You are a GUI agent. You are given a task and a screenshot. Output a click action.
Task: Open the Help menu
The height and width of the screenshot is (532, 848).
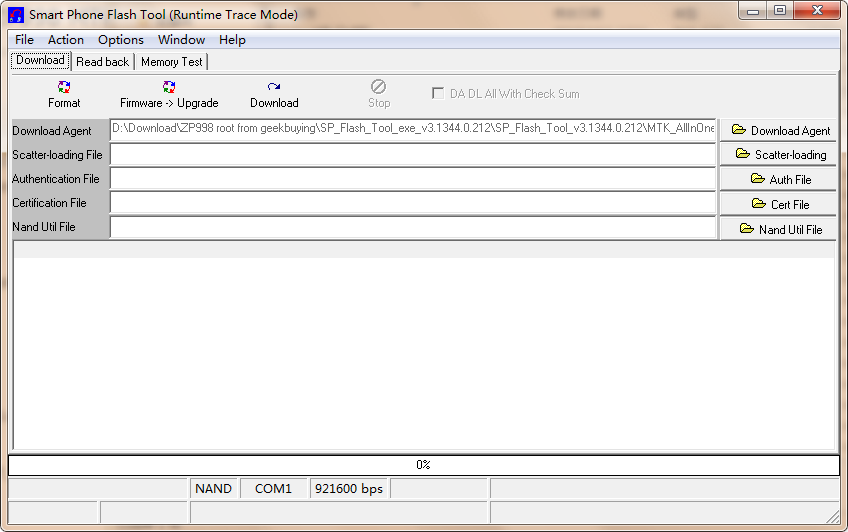point(232,39)
